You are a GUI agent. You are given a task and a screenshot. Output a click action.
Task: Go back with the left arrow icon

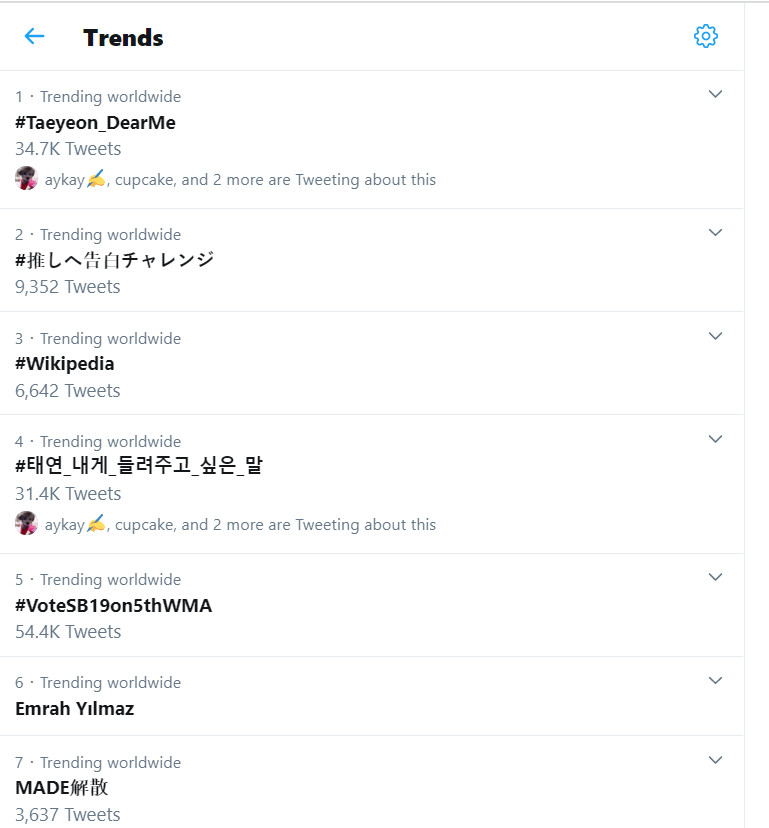[34, 36]
